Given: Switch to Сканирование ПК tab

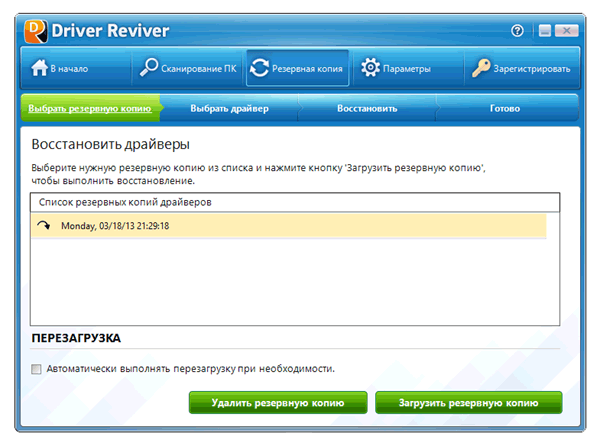Looking at the screenshot, I should (188, 68).
